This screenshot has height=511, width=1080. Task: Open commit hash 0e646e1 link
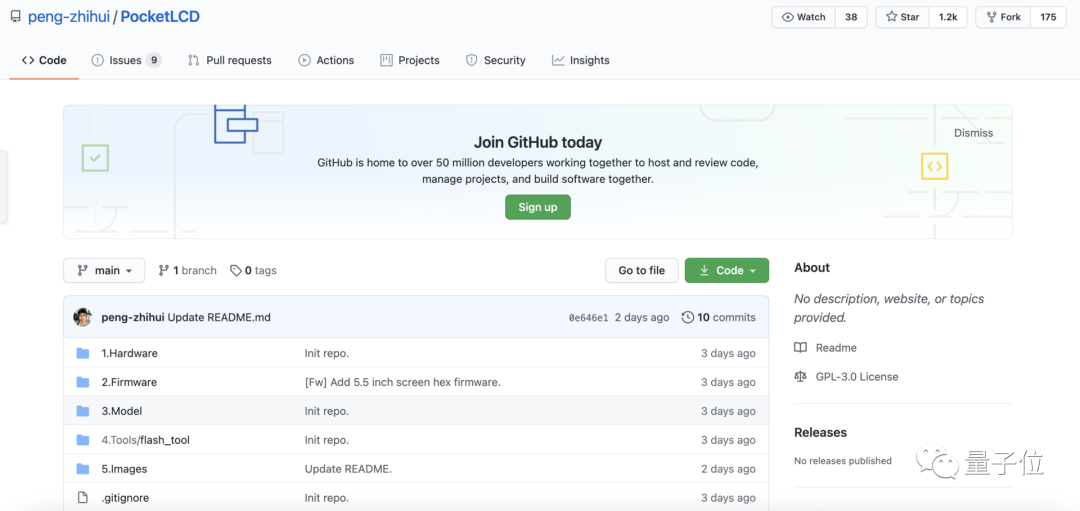click(x=588, y=318)
